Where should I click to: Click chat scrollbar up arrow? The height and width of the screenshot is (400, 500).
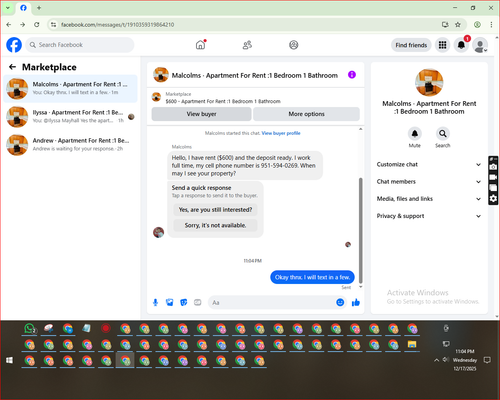(x=360, y=129)
